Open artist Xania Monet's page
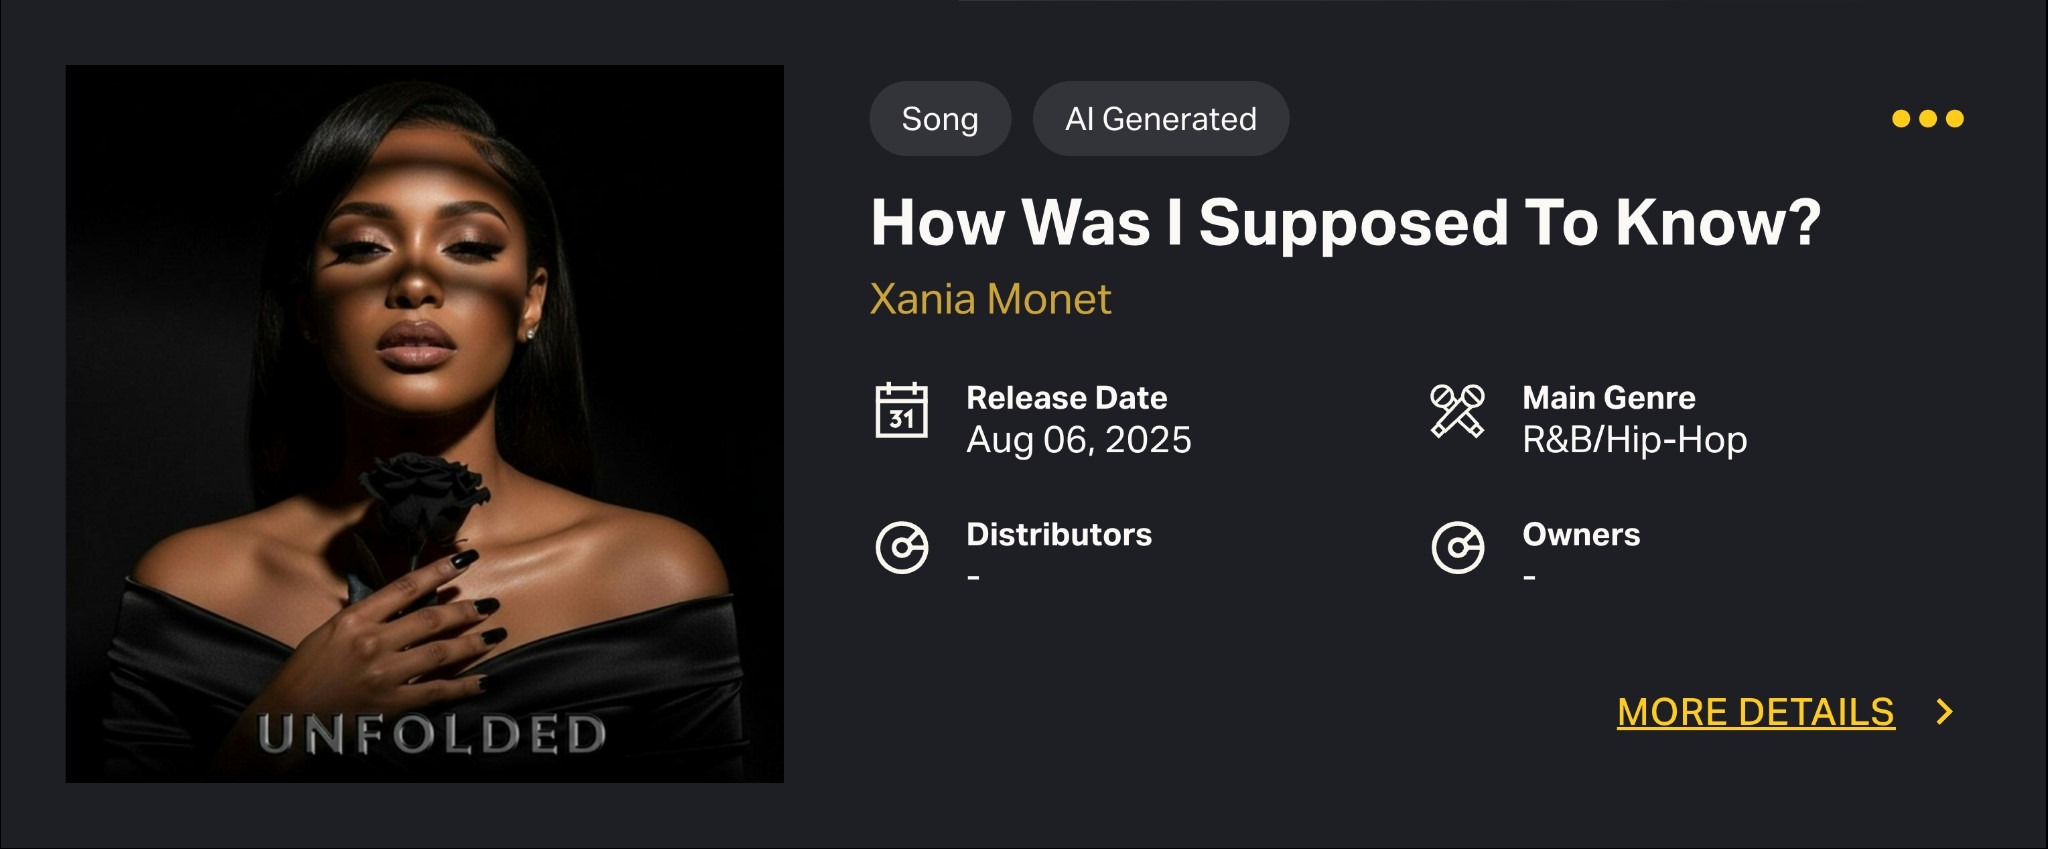The image size is (2048, 849). click(x=990, y=299)
